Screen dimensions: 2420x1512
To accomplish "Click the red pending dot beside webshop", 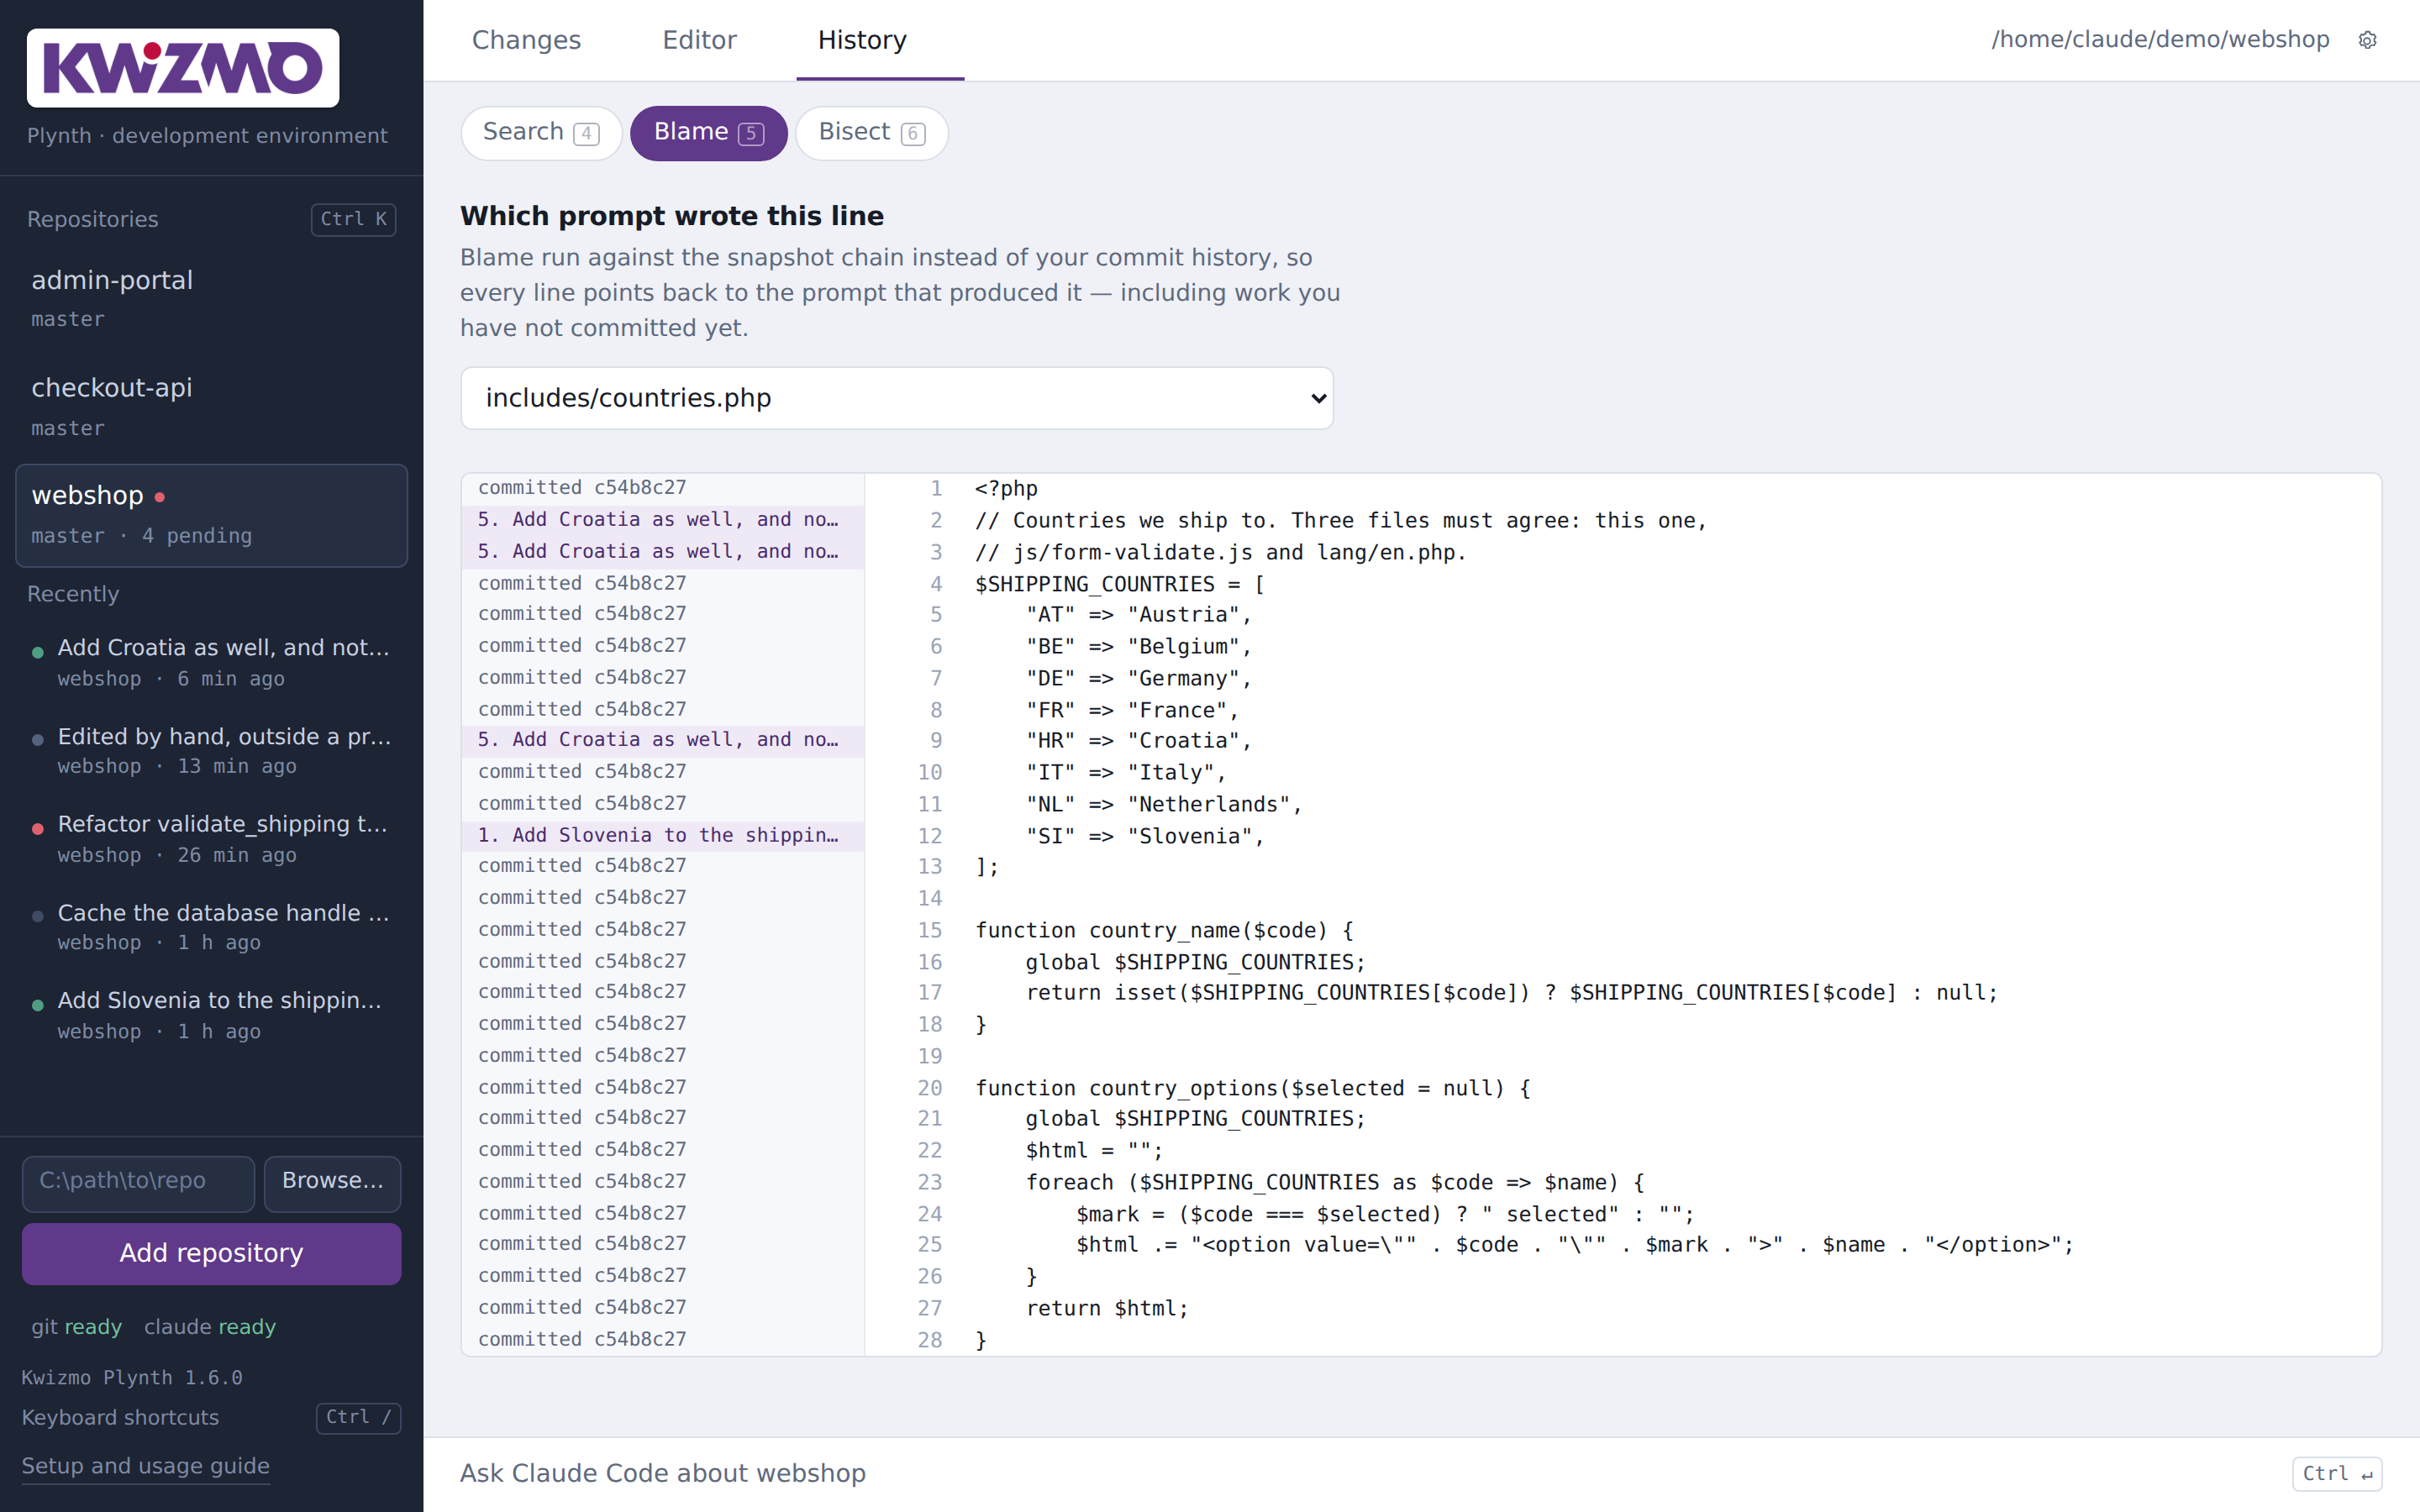I will click(x=160, y=497).
